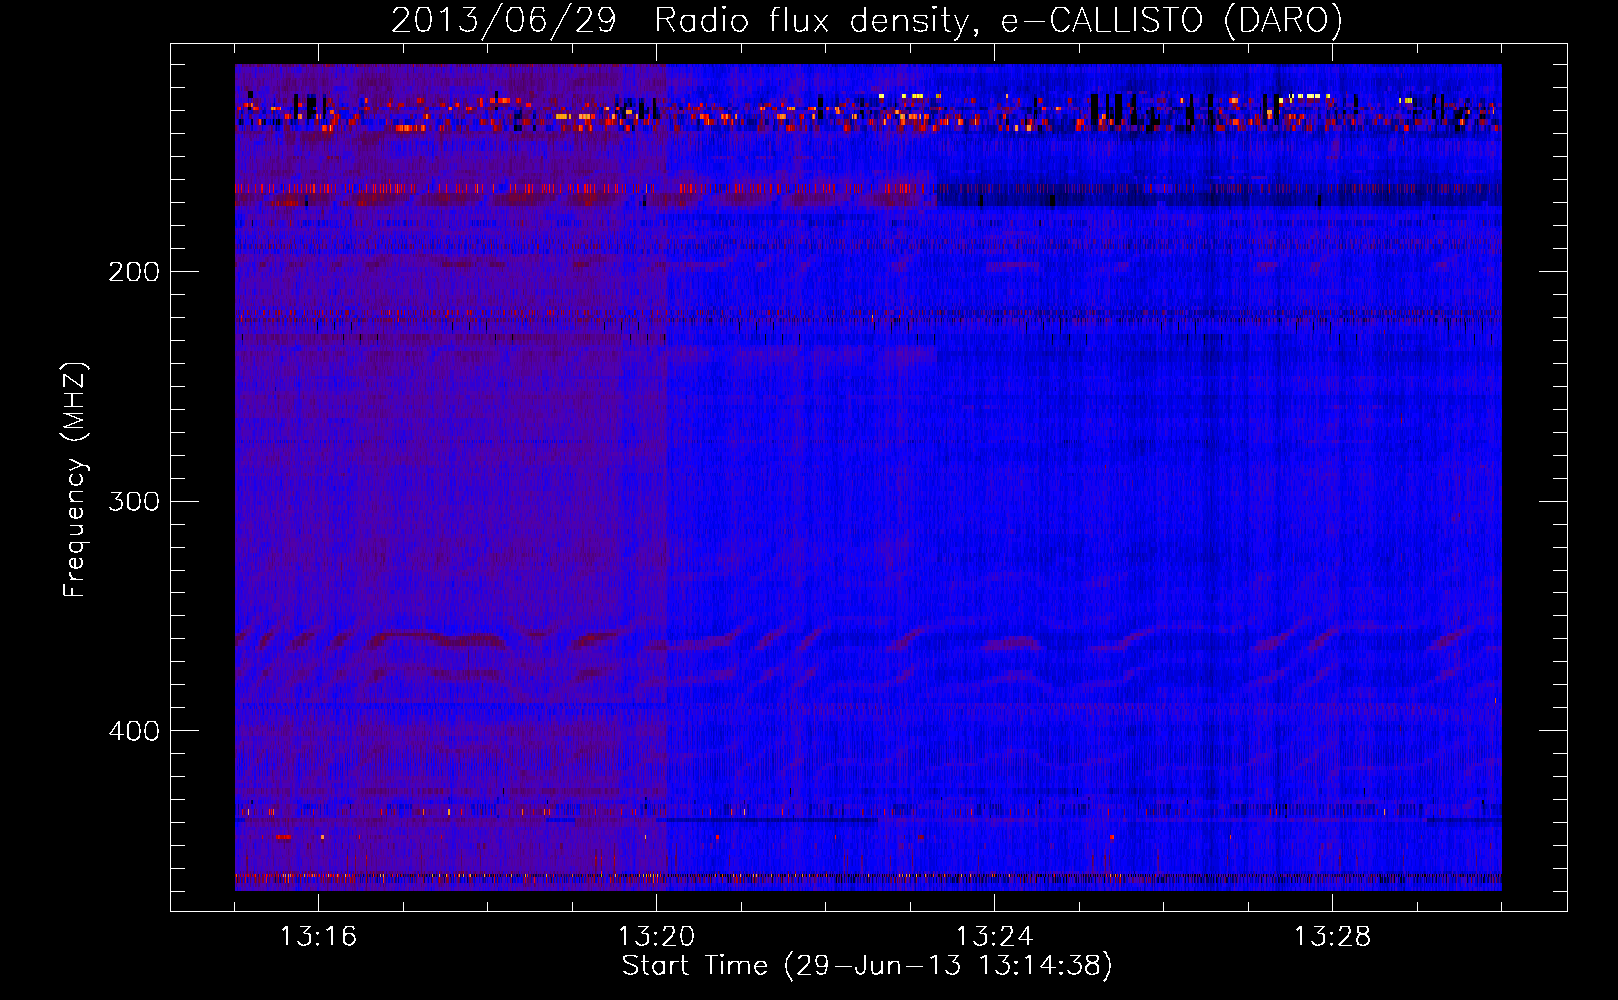Select the Frequency (MHZ) y-axis label
Viewport: 1618px width, 1000px height.
coord(75,480)
